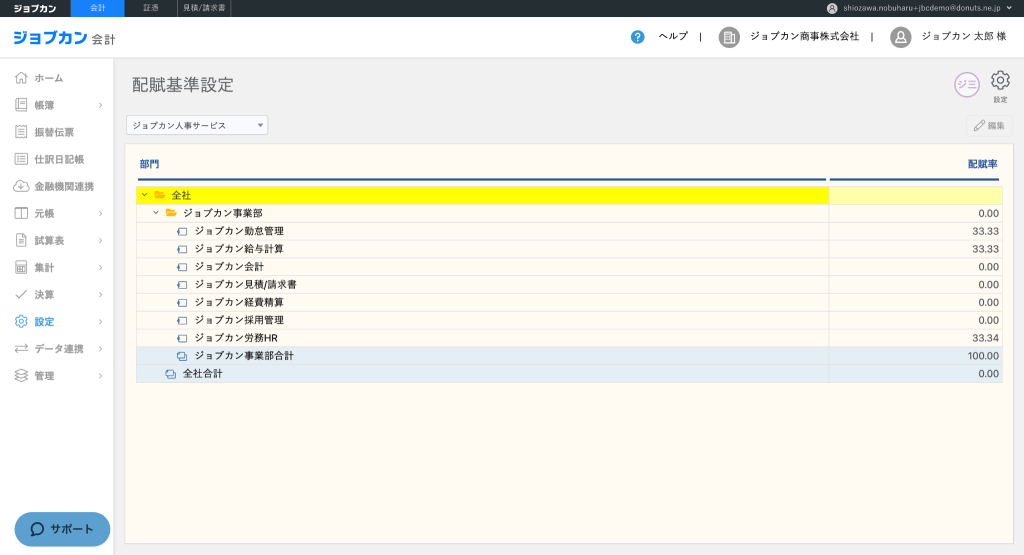The height and width of the screenshot is (555, 1024).
Task: Click ジョブカン 太郎 様 user name
Action: [x=963, y=37]
